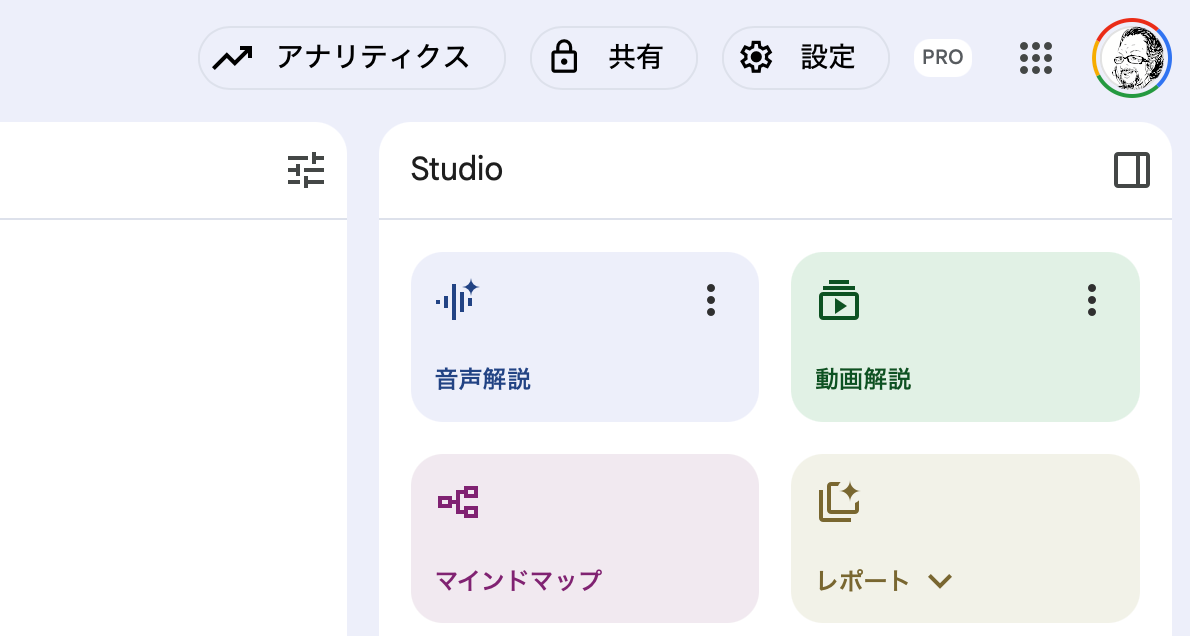Open the Google apps grid icon
Screen dimensions: 1190x636
1036,58
